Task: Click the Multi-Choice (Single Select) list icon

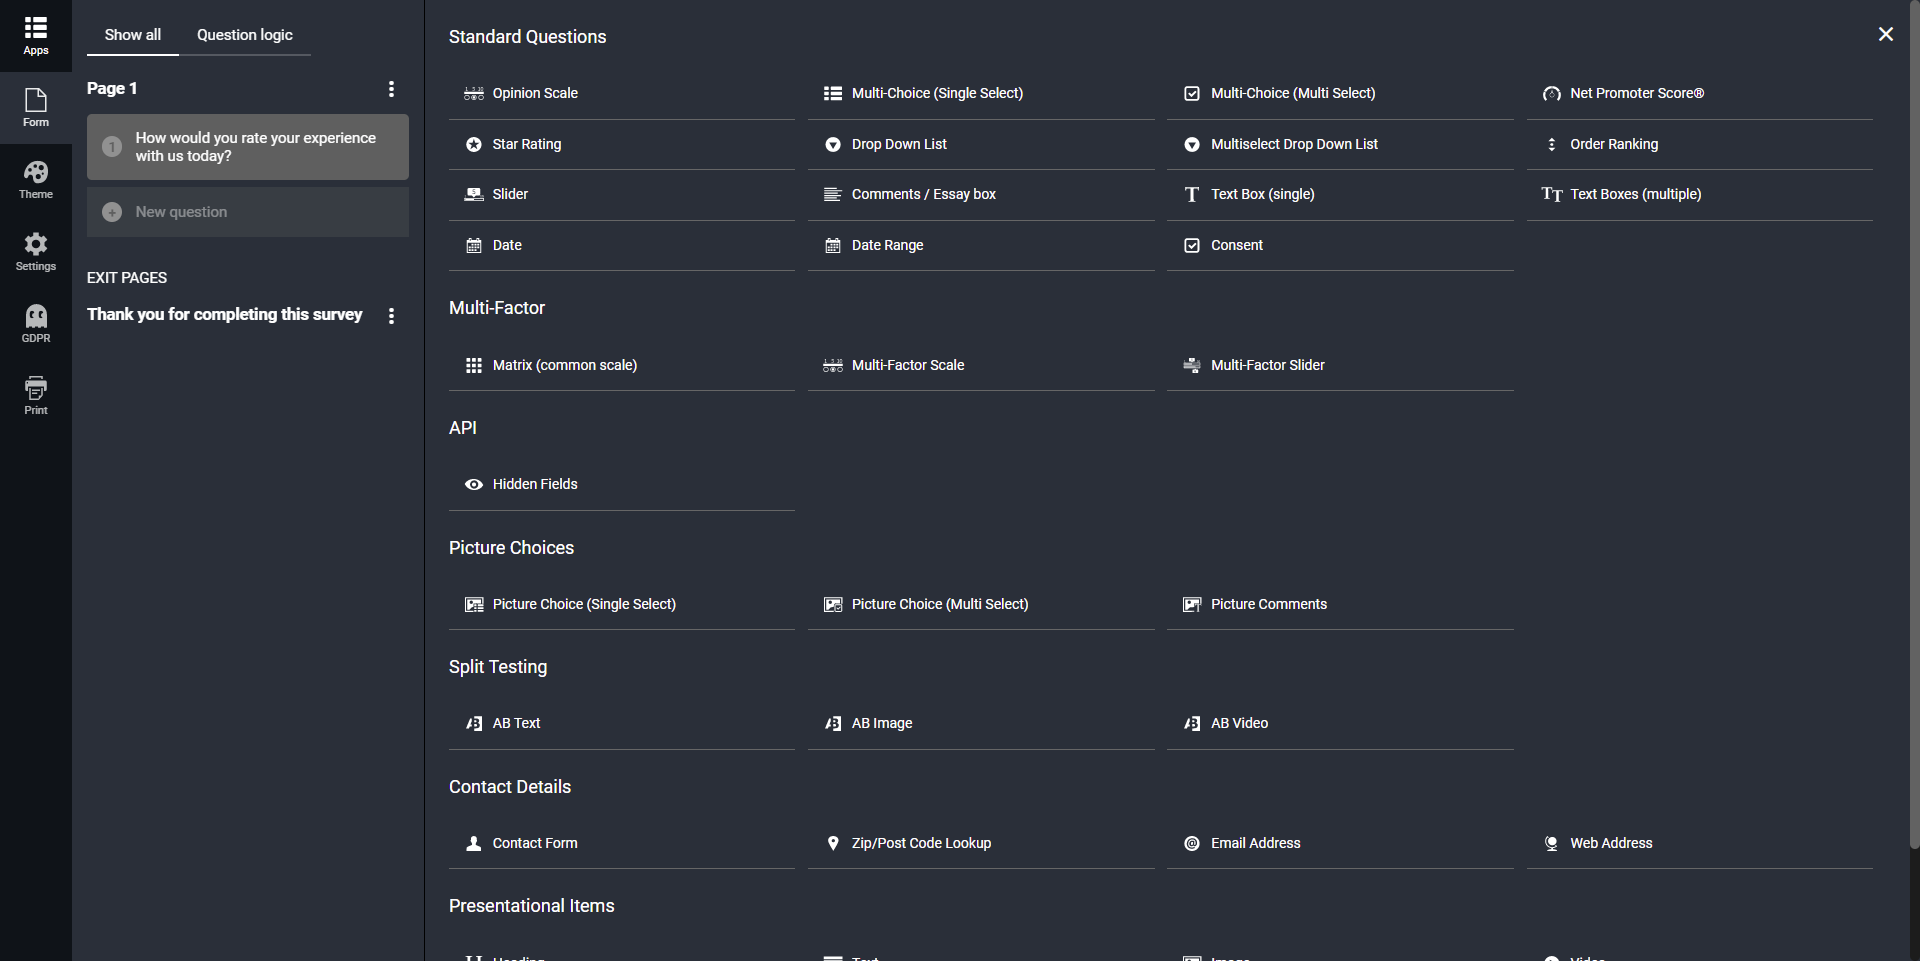Action: tap(833, 93)
